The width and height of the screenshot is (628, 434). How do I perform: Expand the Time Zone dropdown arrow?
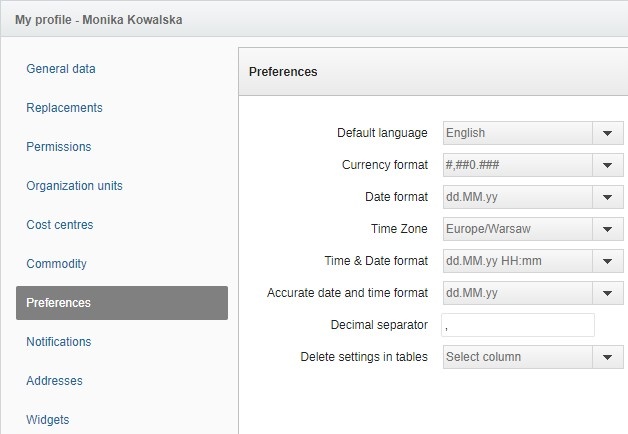coord(607,229)
